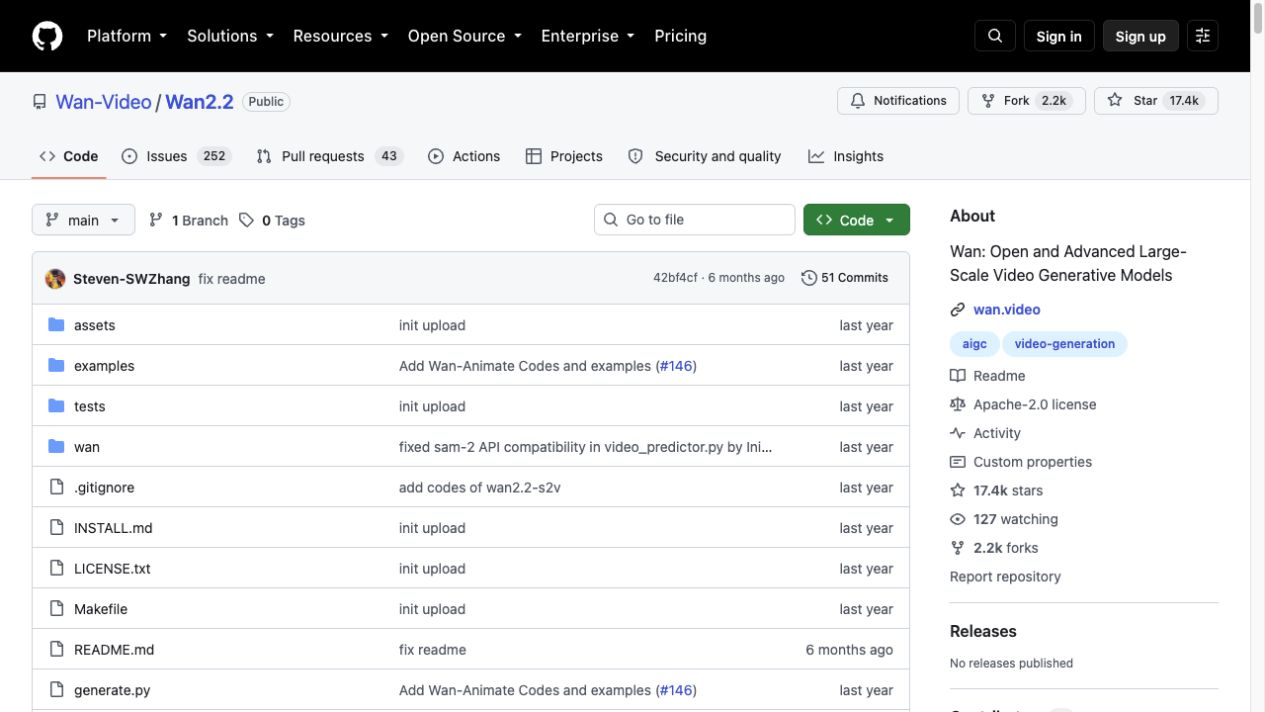The image size is (1265, 712).
Task: Click the folder icon for wan
Action: coord(56,447)
